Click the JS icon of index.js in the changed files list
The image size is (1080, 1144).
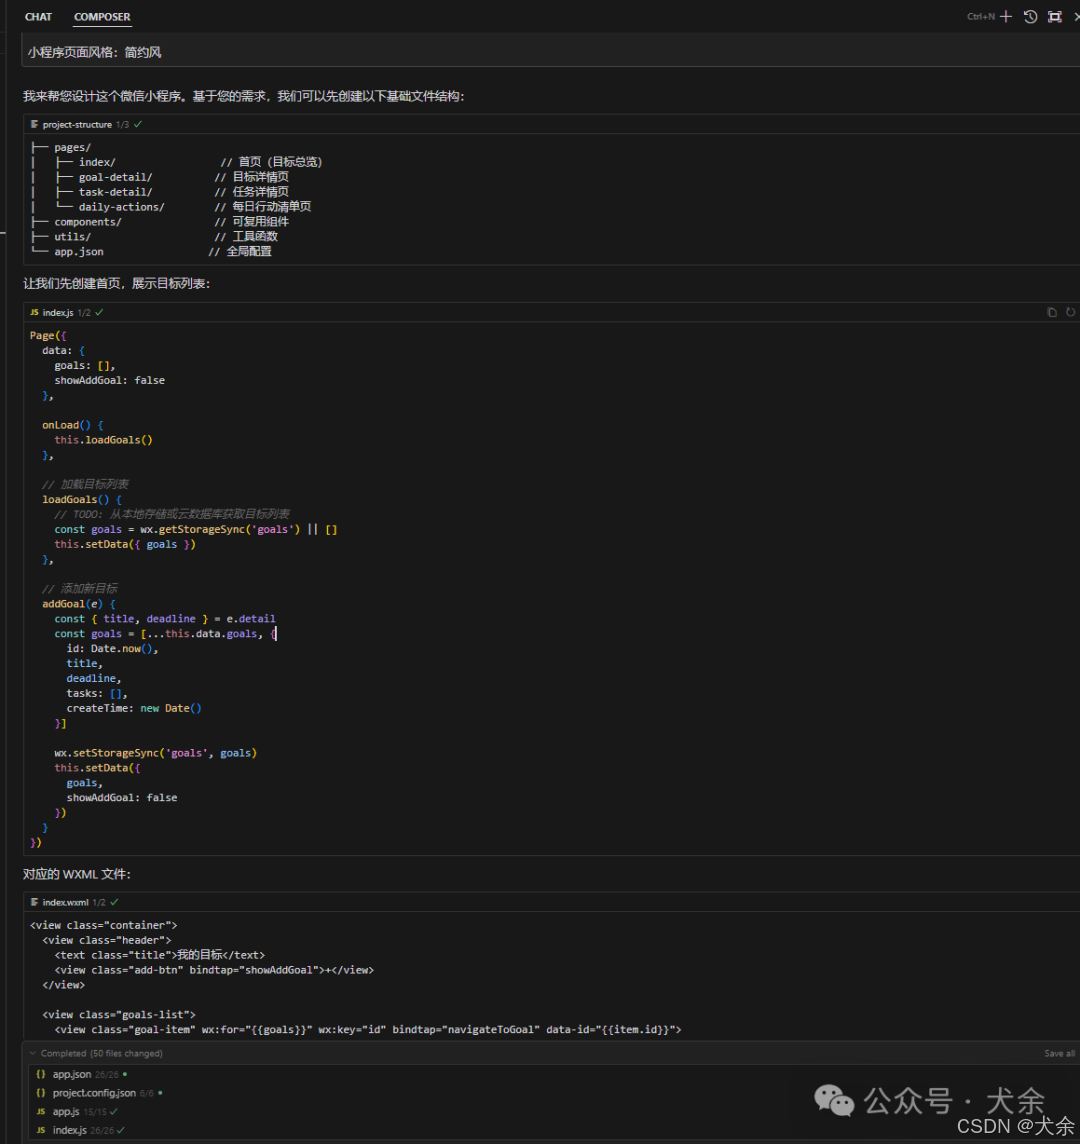coord(41,1130)
